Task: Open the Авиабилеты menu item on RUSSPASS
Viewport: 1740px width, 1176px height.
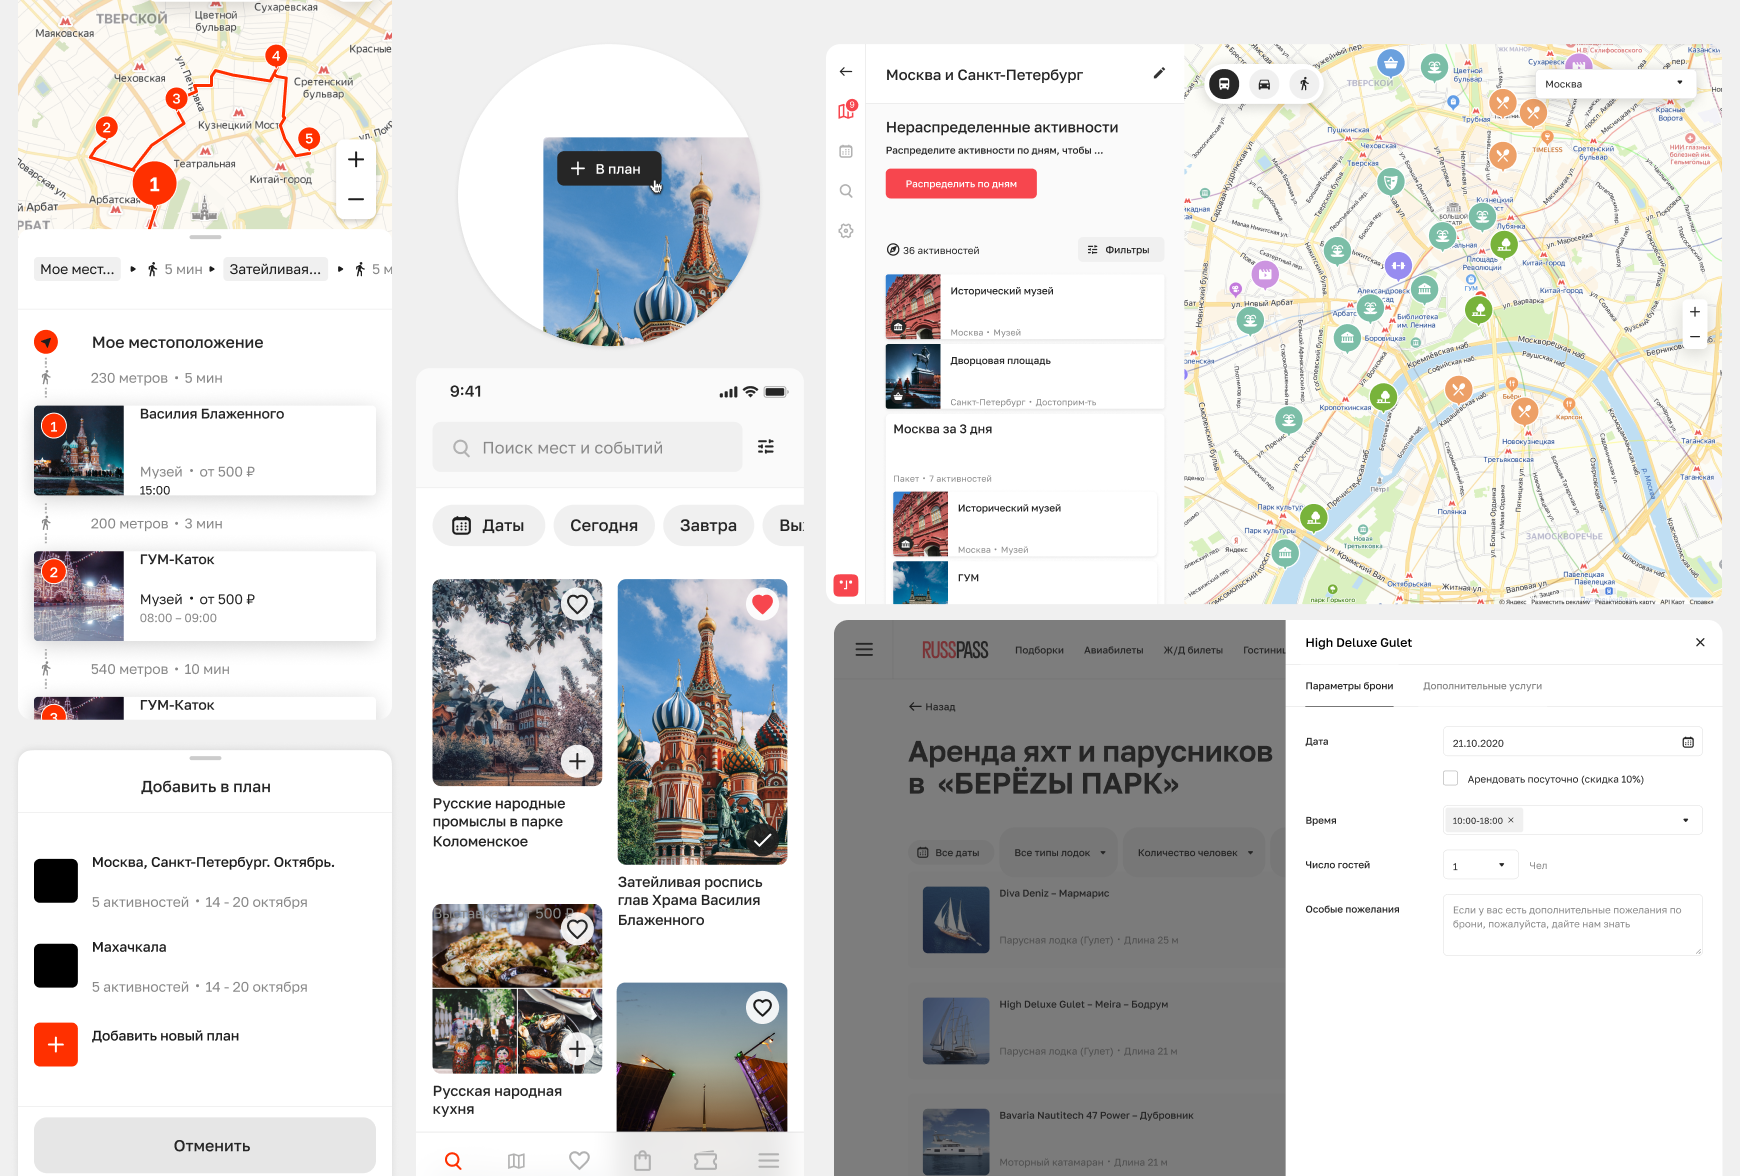Action: click(x=1112, y=649)
